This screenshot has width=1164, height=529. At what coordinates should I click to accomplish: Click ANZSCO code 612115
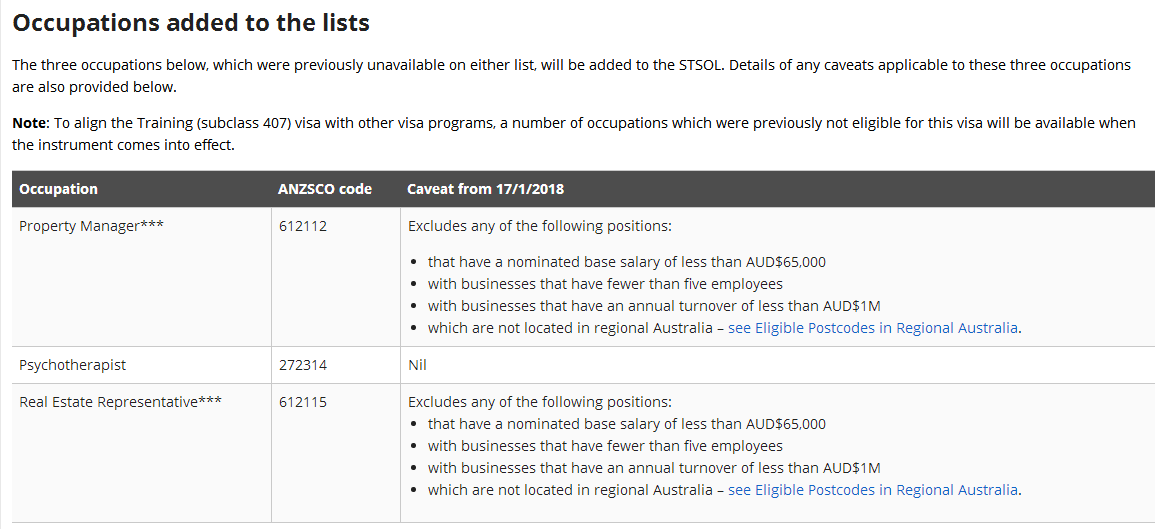pos(303,402)
